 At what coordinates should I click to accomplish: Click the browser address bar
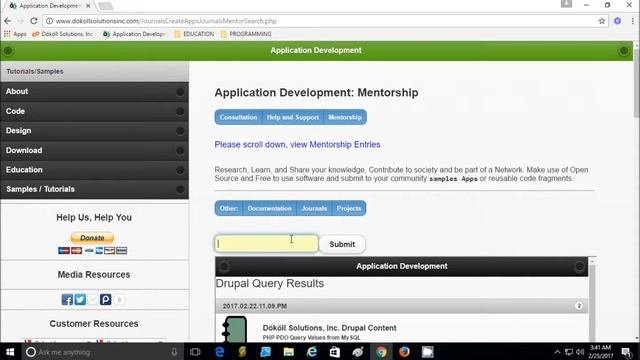pyautogui.click(x=325, y=21)
